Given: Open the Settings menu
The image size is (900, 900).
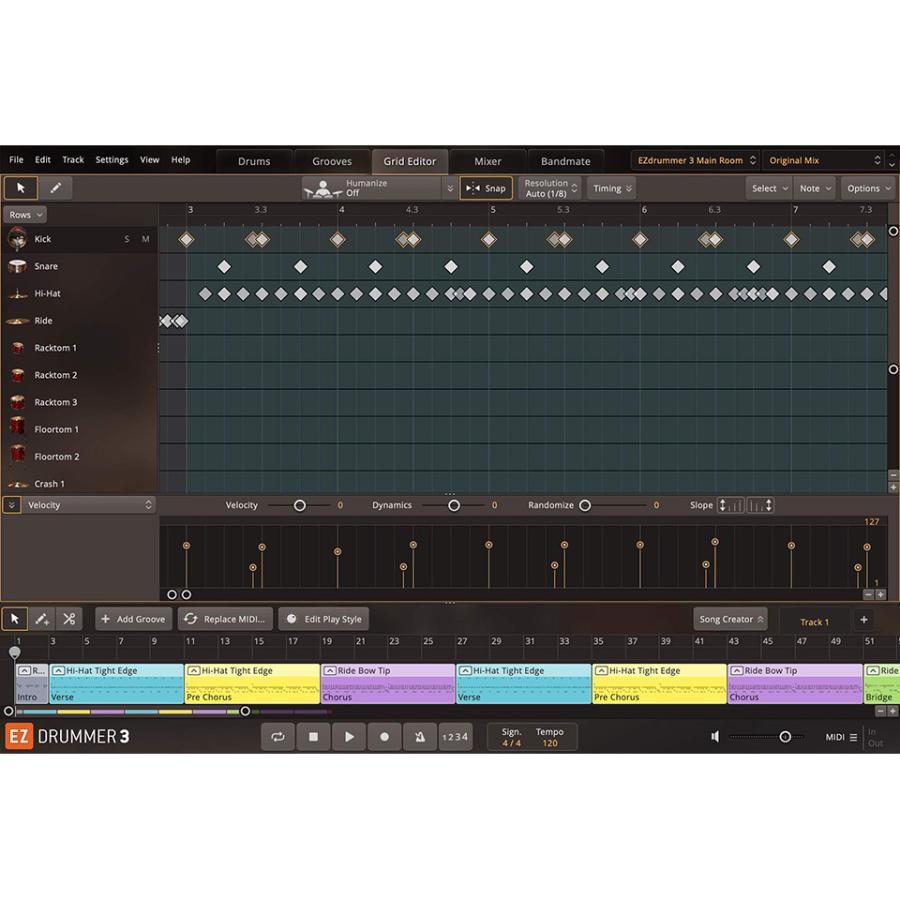Looking at the screenshot, I should point(111,160).
